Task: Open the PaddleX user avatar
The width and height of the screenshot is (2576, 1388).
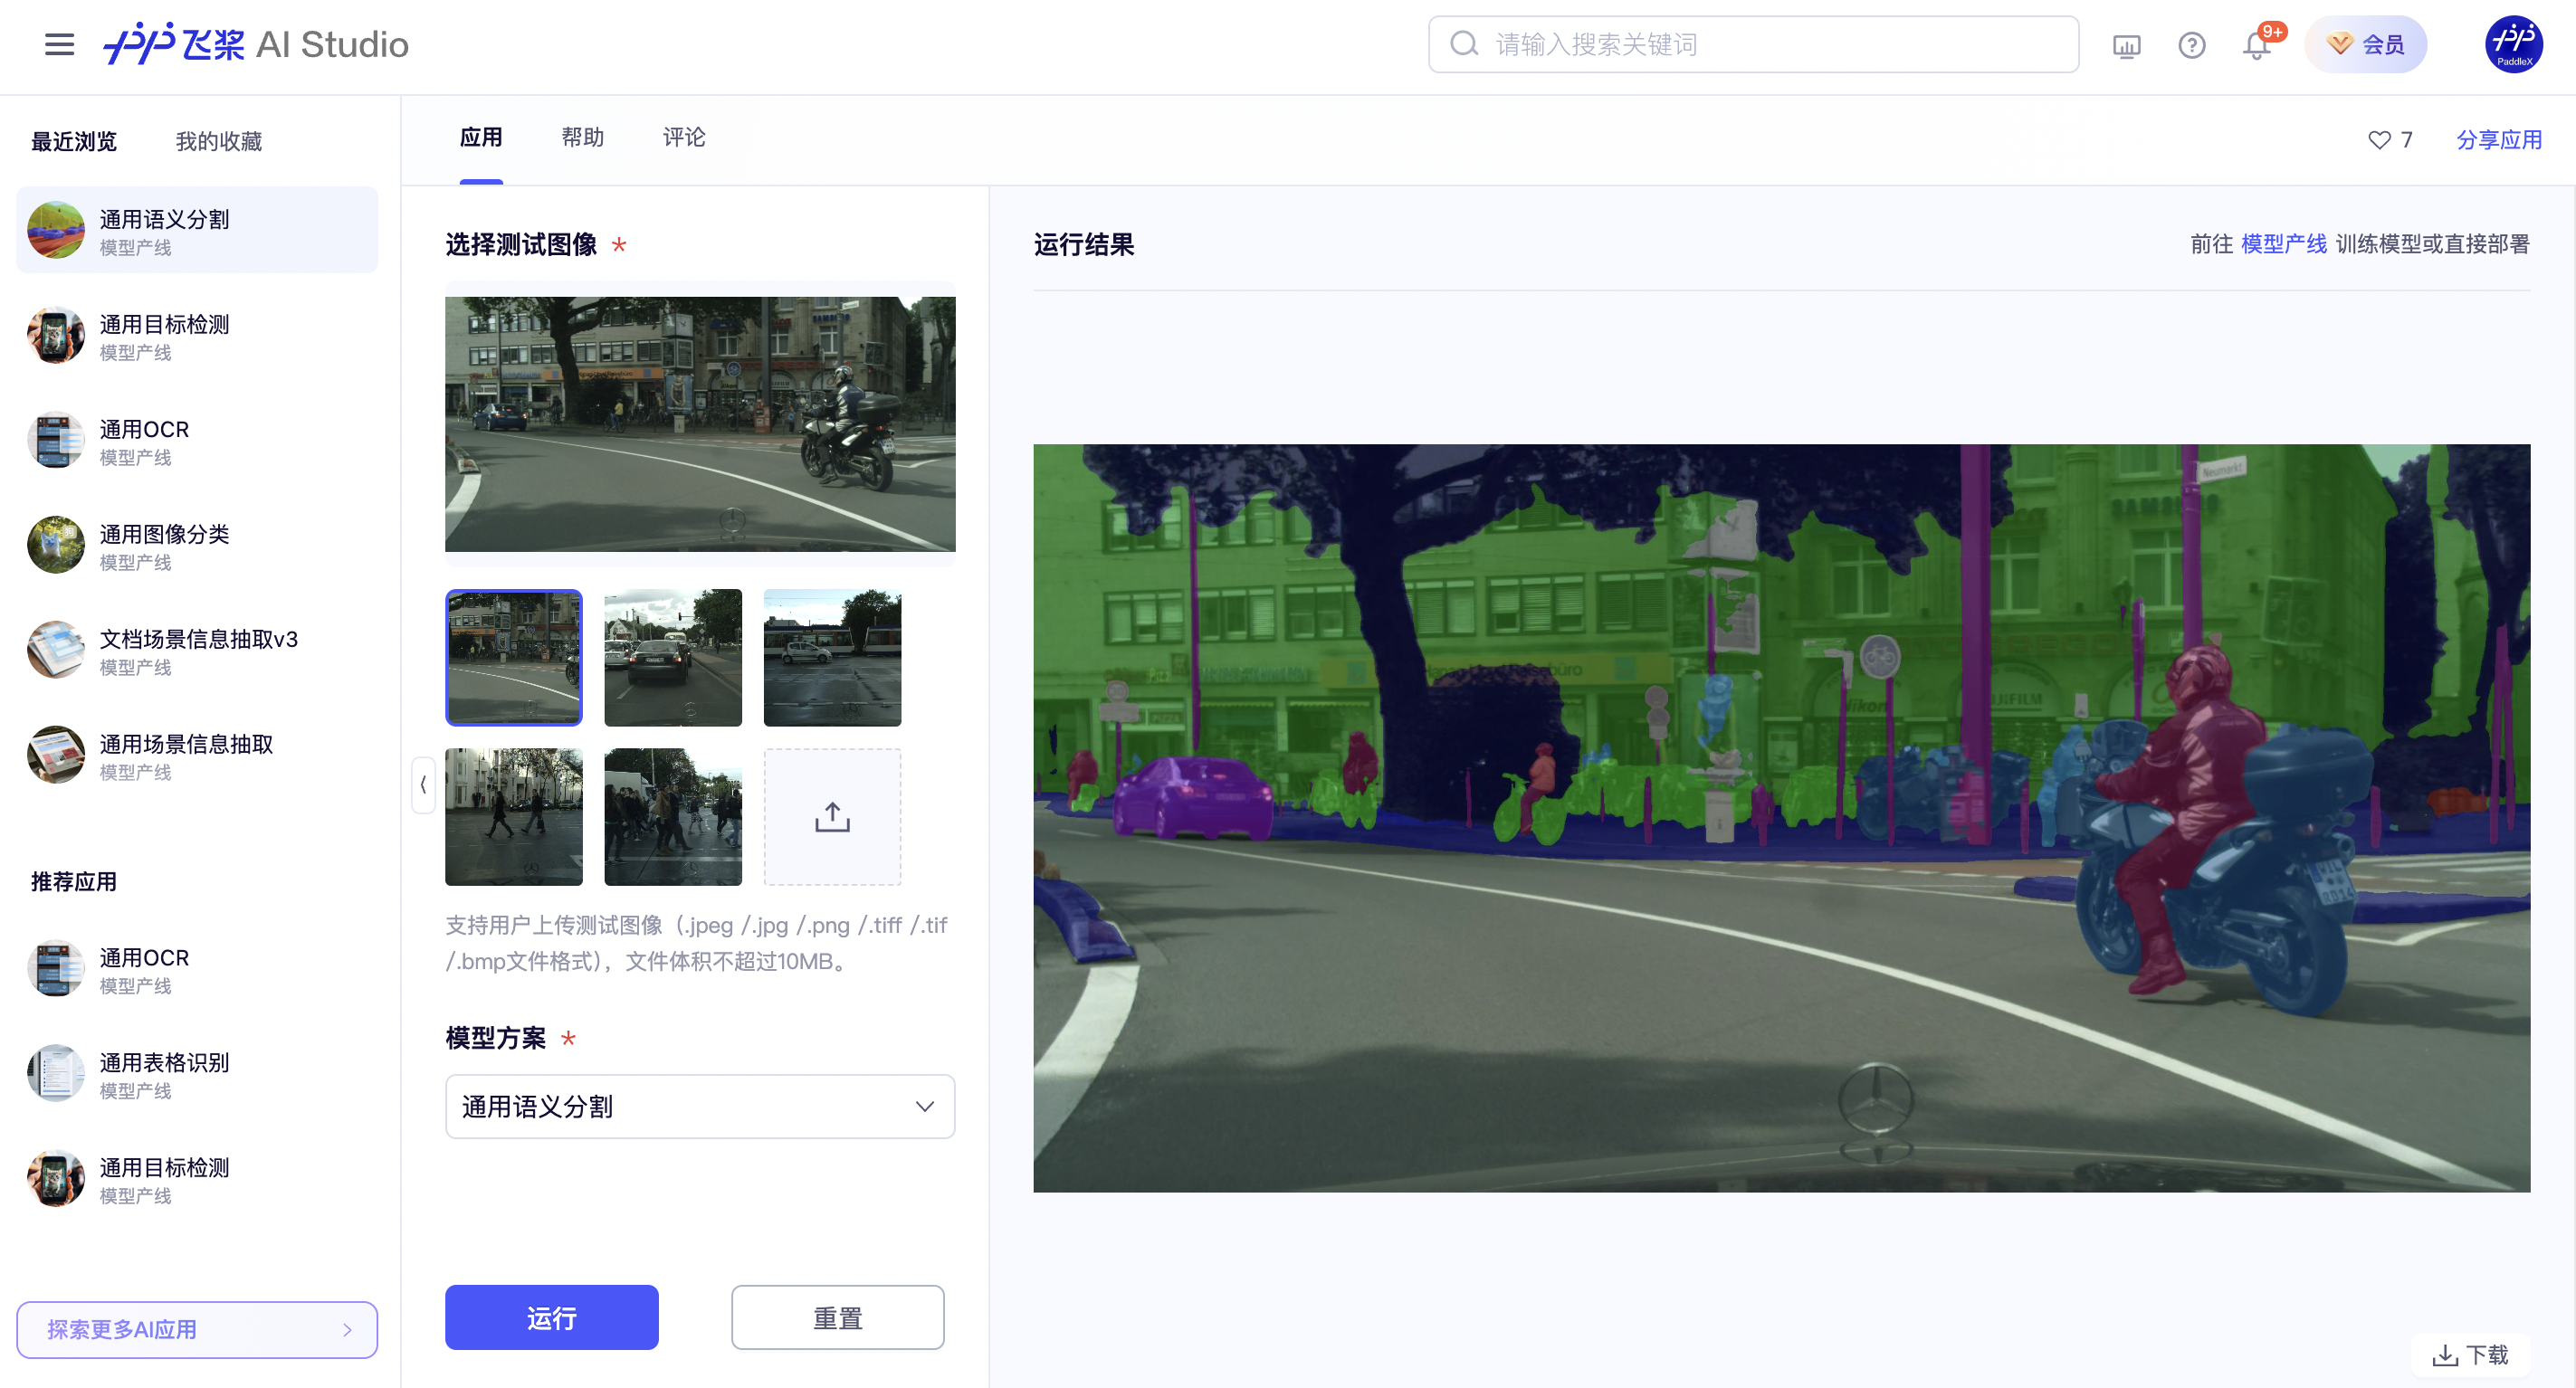Action: click(x=2513, y=44)
